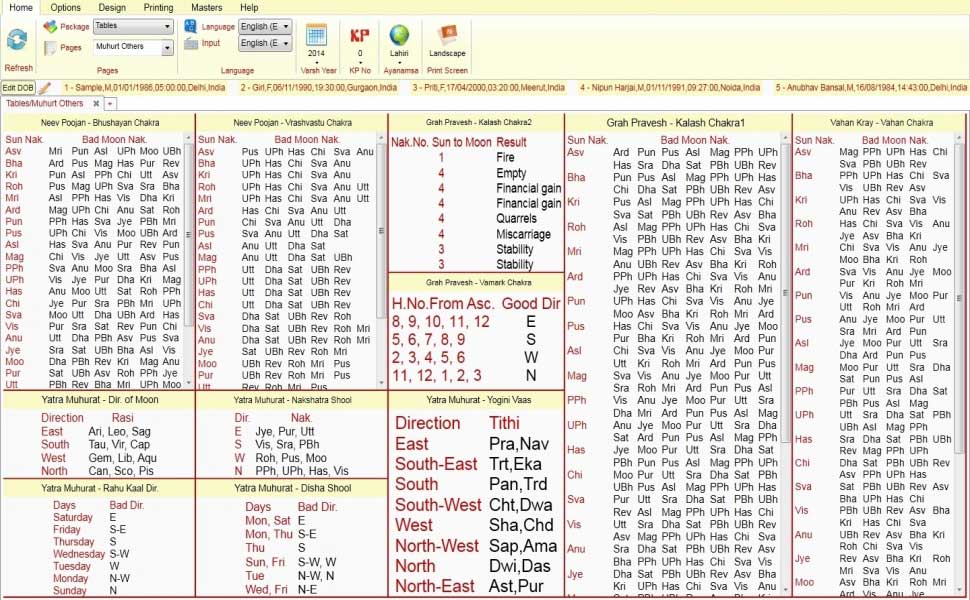Click the Kalash Chakra1 panel scrollbar
This screenshot has height=600, width=970.
point(785,293)
